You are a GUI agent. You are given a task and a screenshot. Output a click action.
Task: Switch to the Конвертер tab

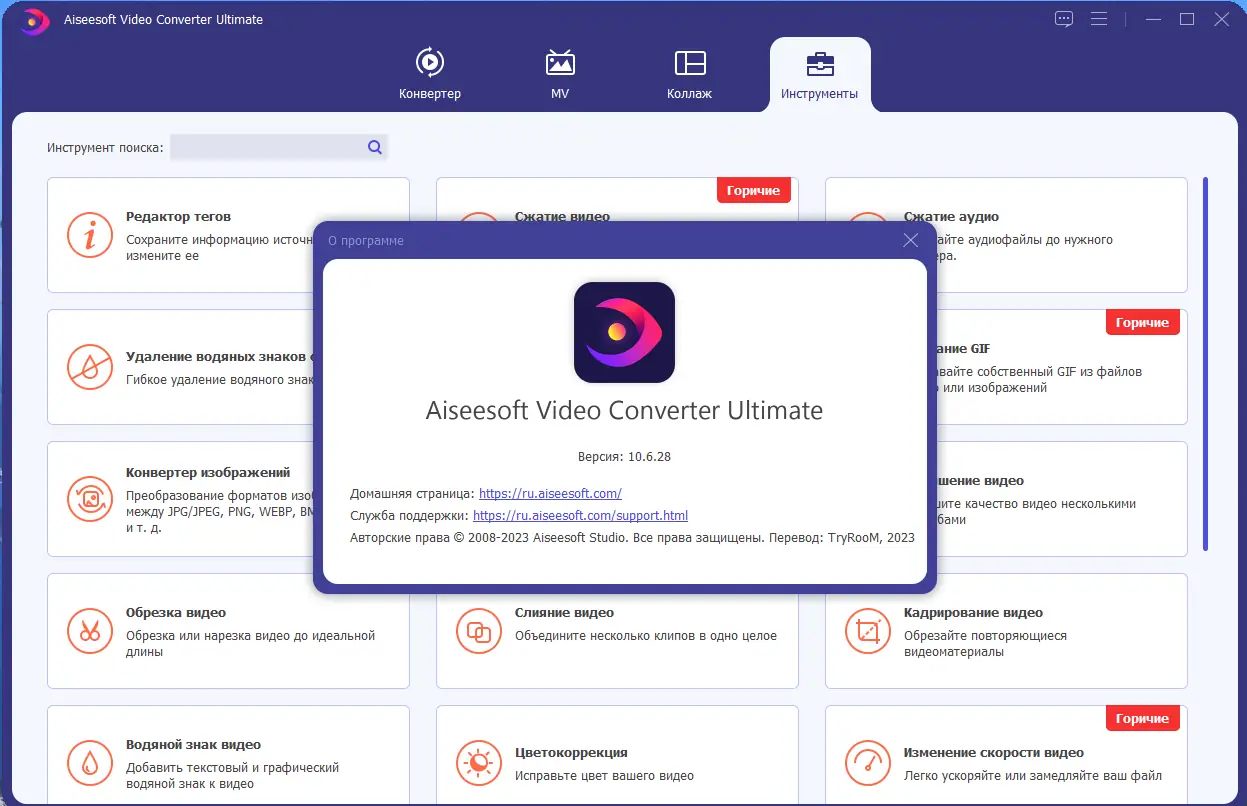tap(430, 73)
